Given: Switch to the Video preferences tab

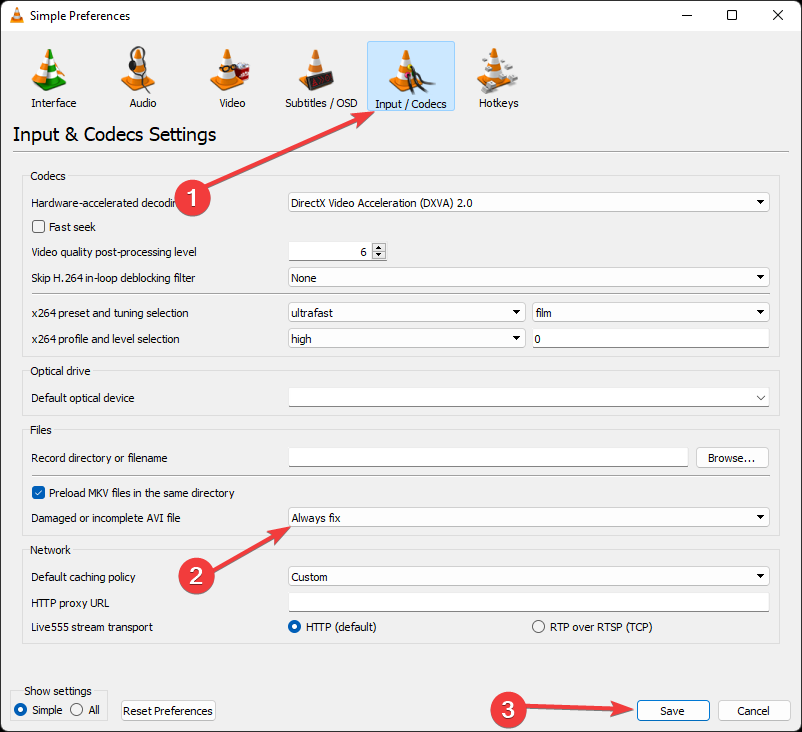Looking at the screenshot, I should click(231, 75).
